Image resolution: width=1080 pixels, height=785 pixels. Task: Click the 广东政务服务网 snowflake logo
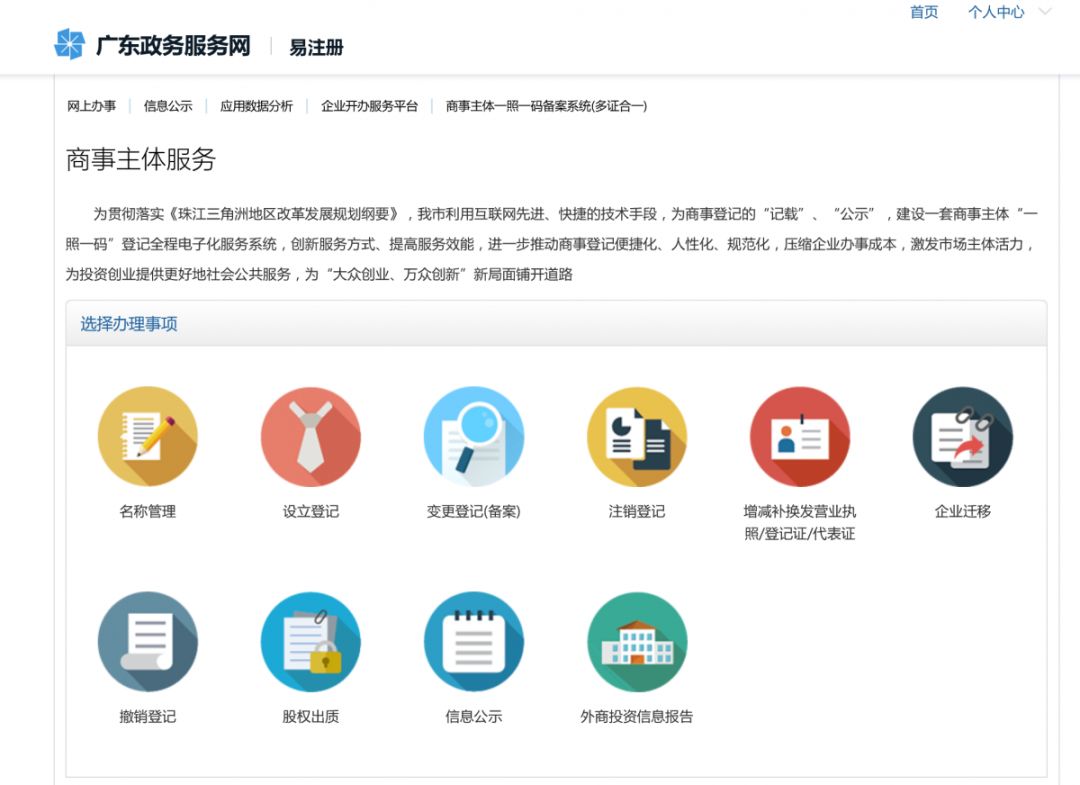click(71, 45)
